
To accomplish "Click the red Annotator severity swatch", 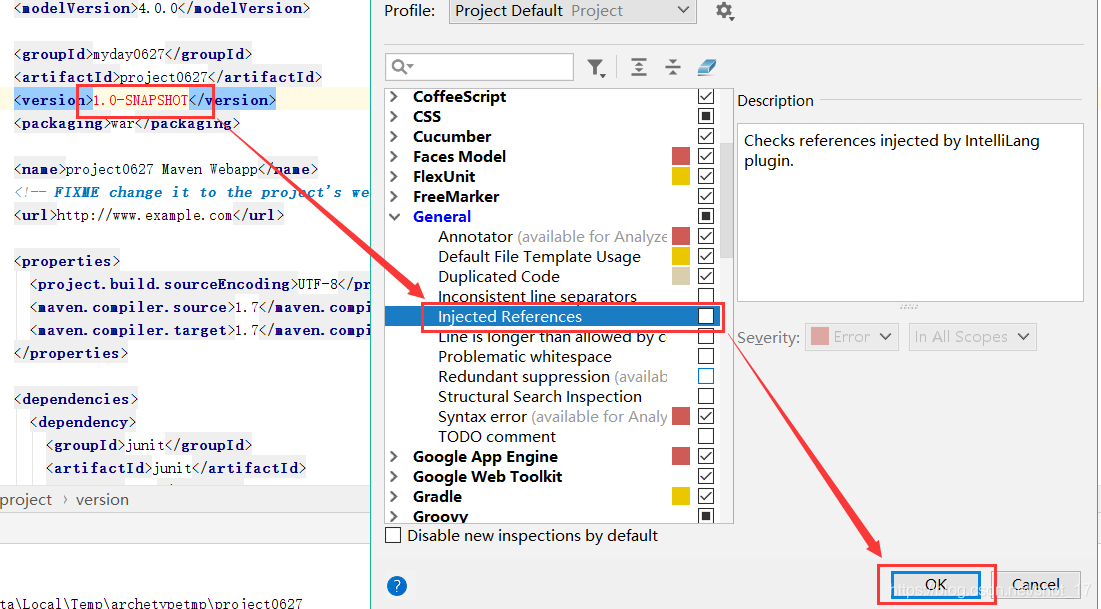I will (x=680, y=236).
